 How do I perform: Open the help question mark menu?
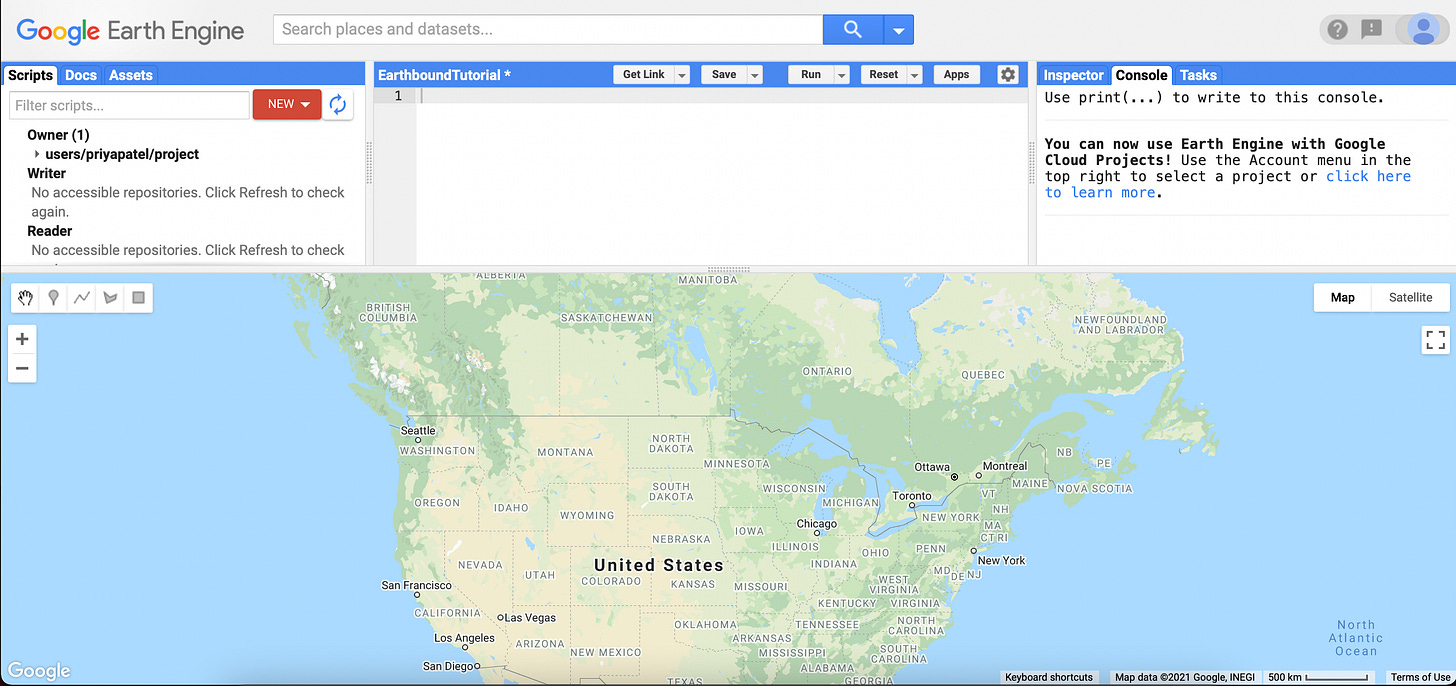[1338, 29]
